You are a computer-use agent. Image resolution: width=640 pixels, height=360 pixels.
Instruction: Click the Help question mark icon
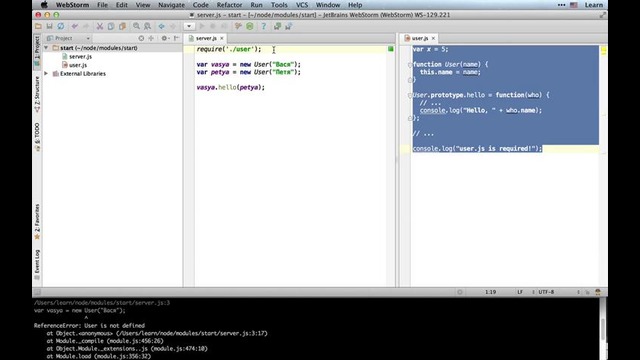coord(264,26)
